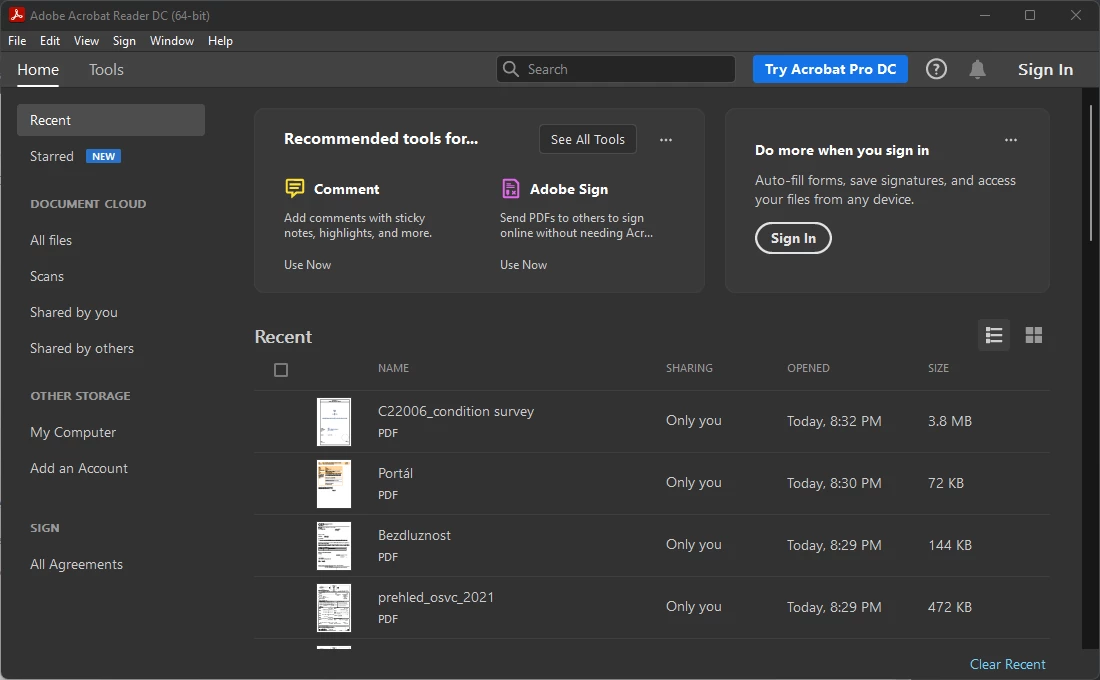Image resolution: width=1100 pixels, height=680 pixels.
Task: Click the See All Tools button
Action: (587, 139)
